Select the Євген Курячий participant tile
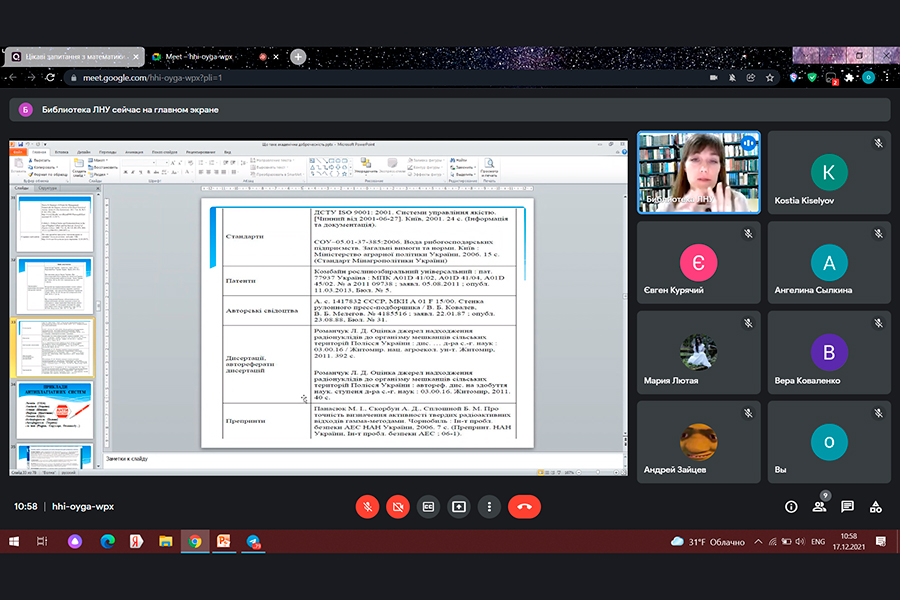This screenshot has height=600, width=900. tap(699, 262)
